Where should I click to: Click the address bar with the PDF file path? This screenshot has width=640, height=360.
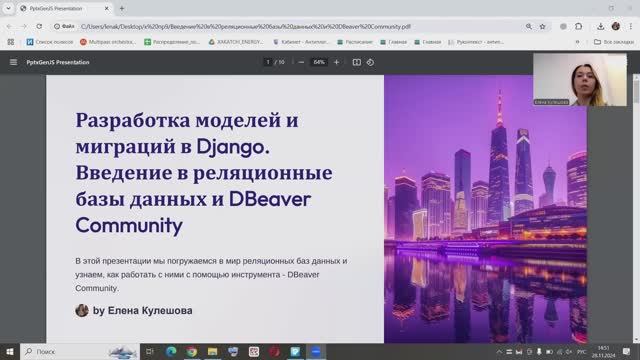pyautogui.click(x=246, y=27)
